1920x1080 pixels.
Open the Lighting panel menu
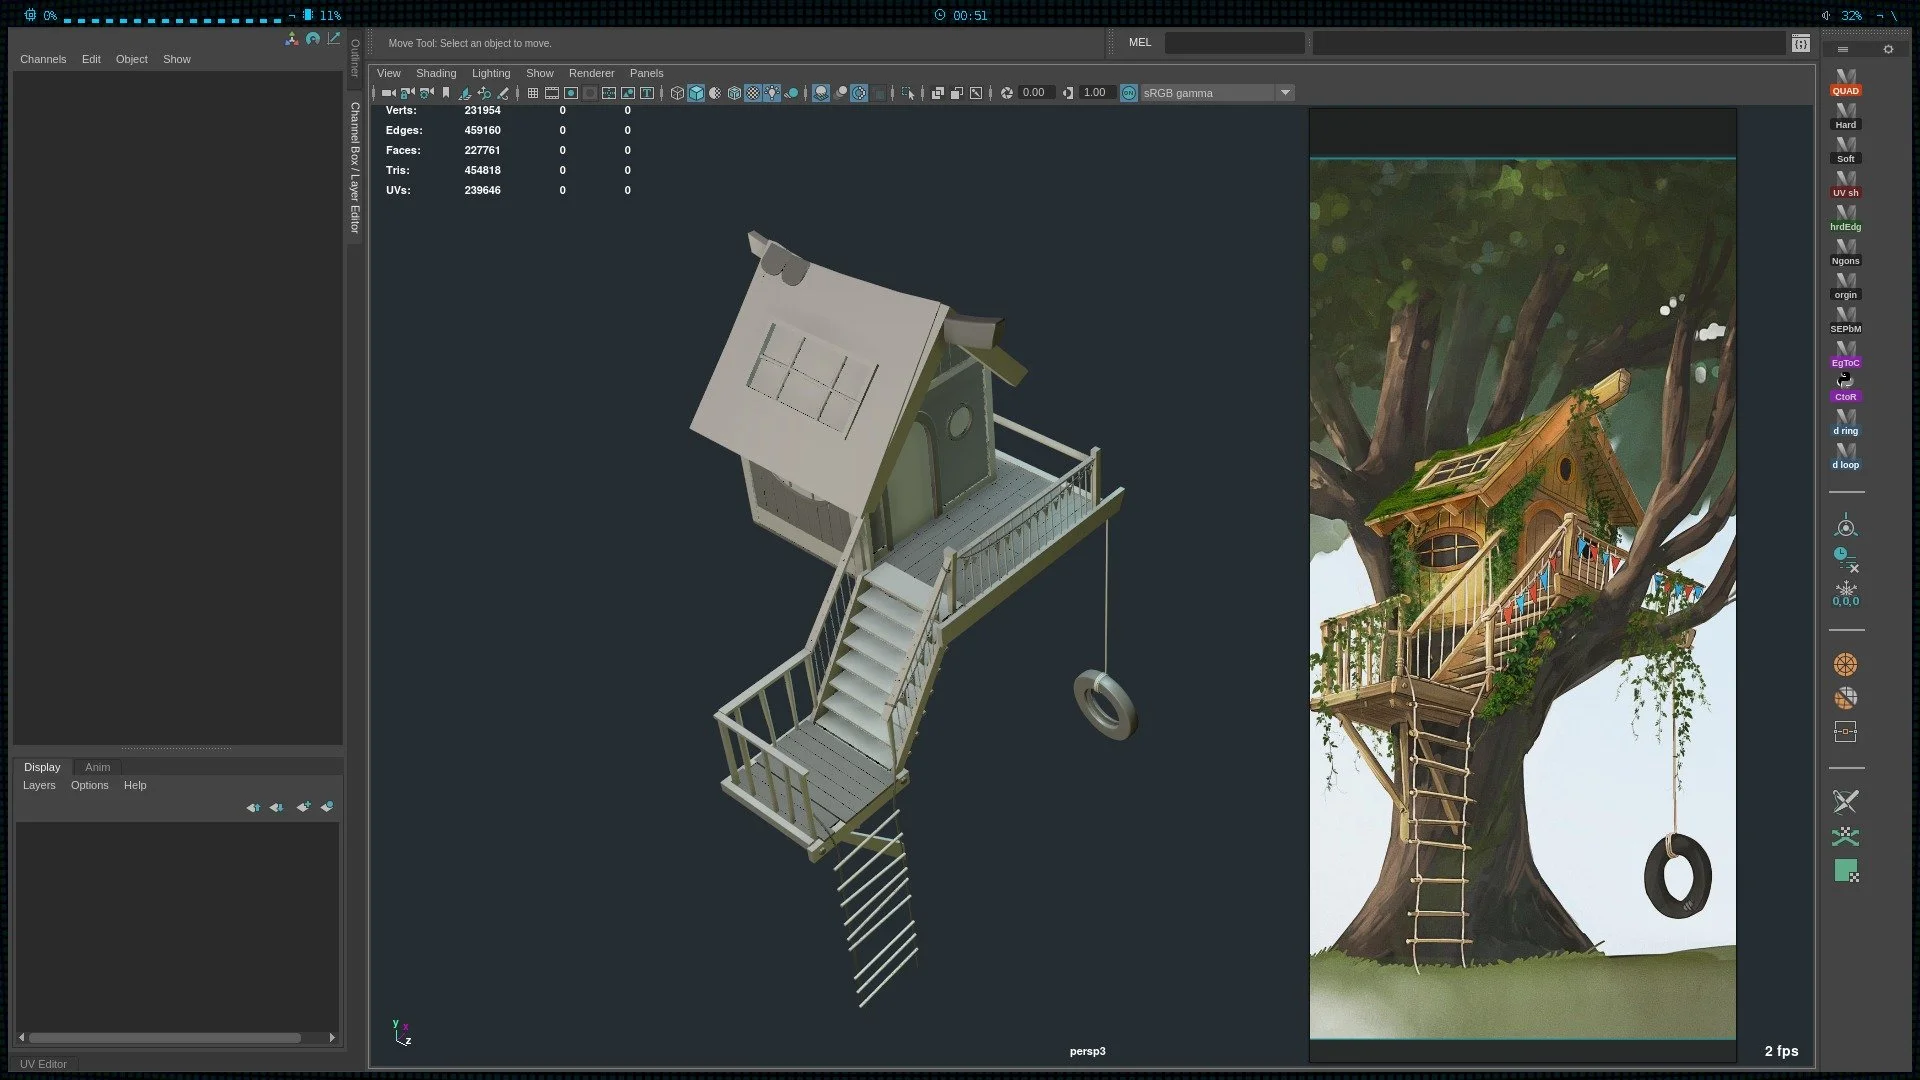pyautogui.click(x=491, y=73)
